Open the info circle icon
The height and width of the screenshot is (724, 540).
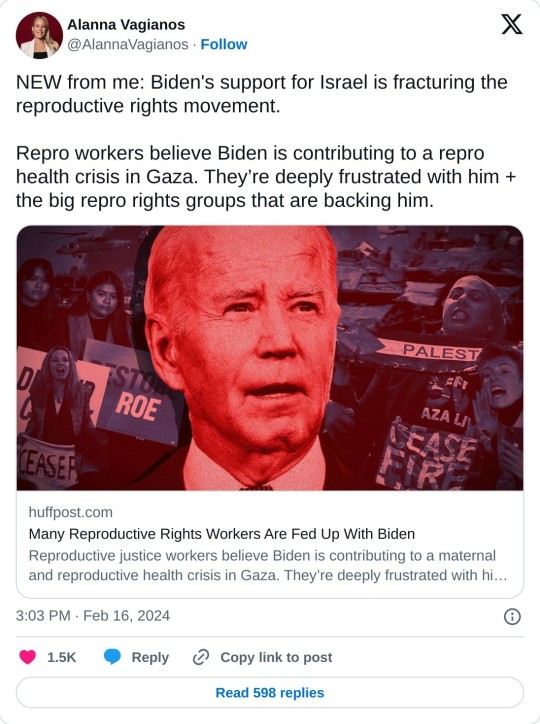coord(512,616)
